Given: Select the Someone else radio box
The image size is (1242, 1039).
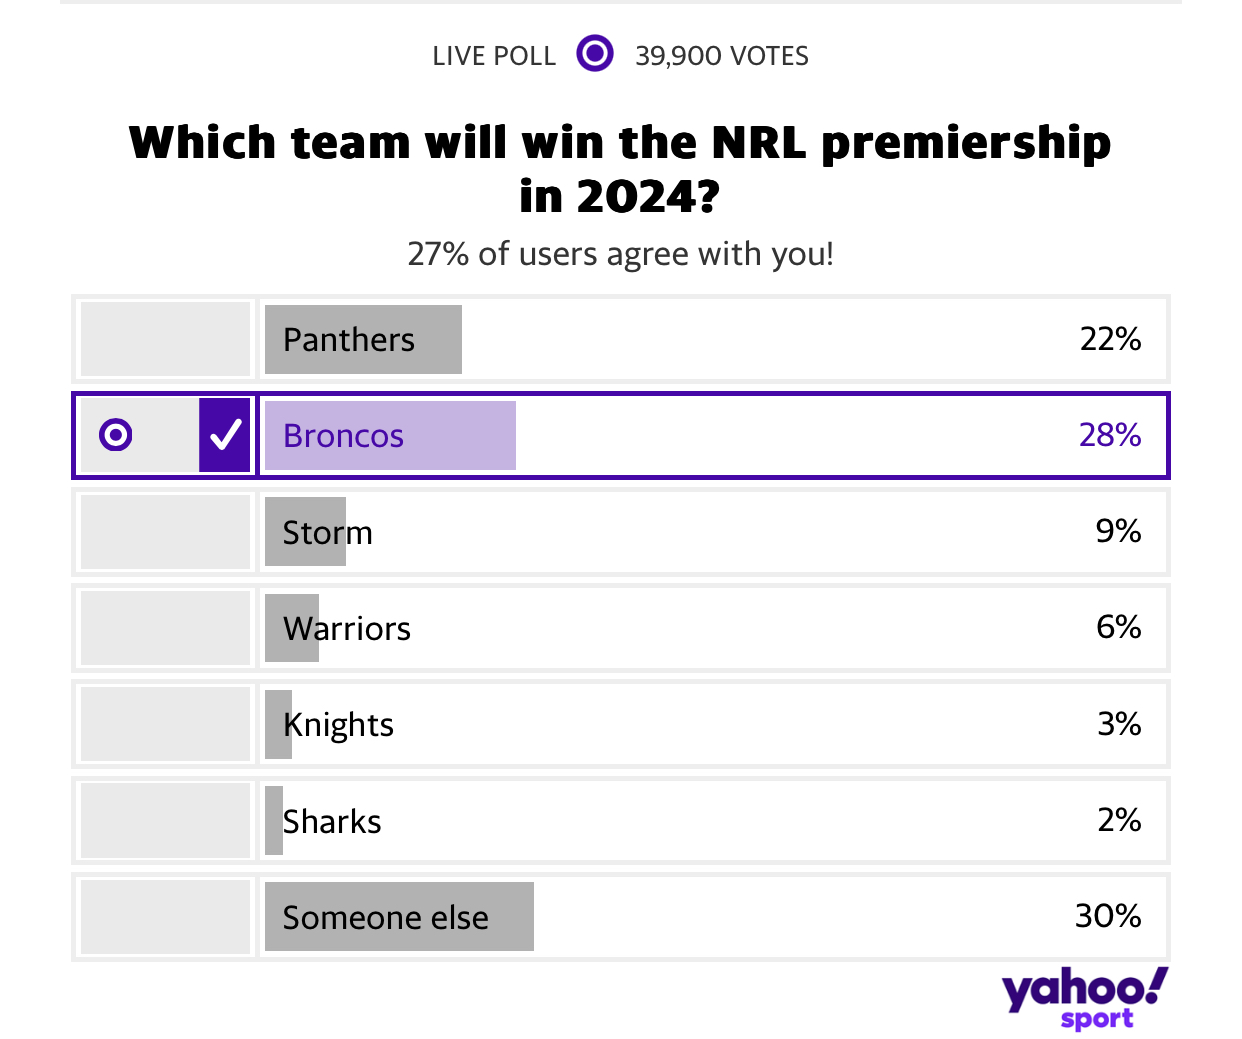Looking at the screenshot, I should tap(165, 917).
